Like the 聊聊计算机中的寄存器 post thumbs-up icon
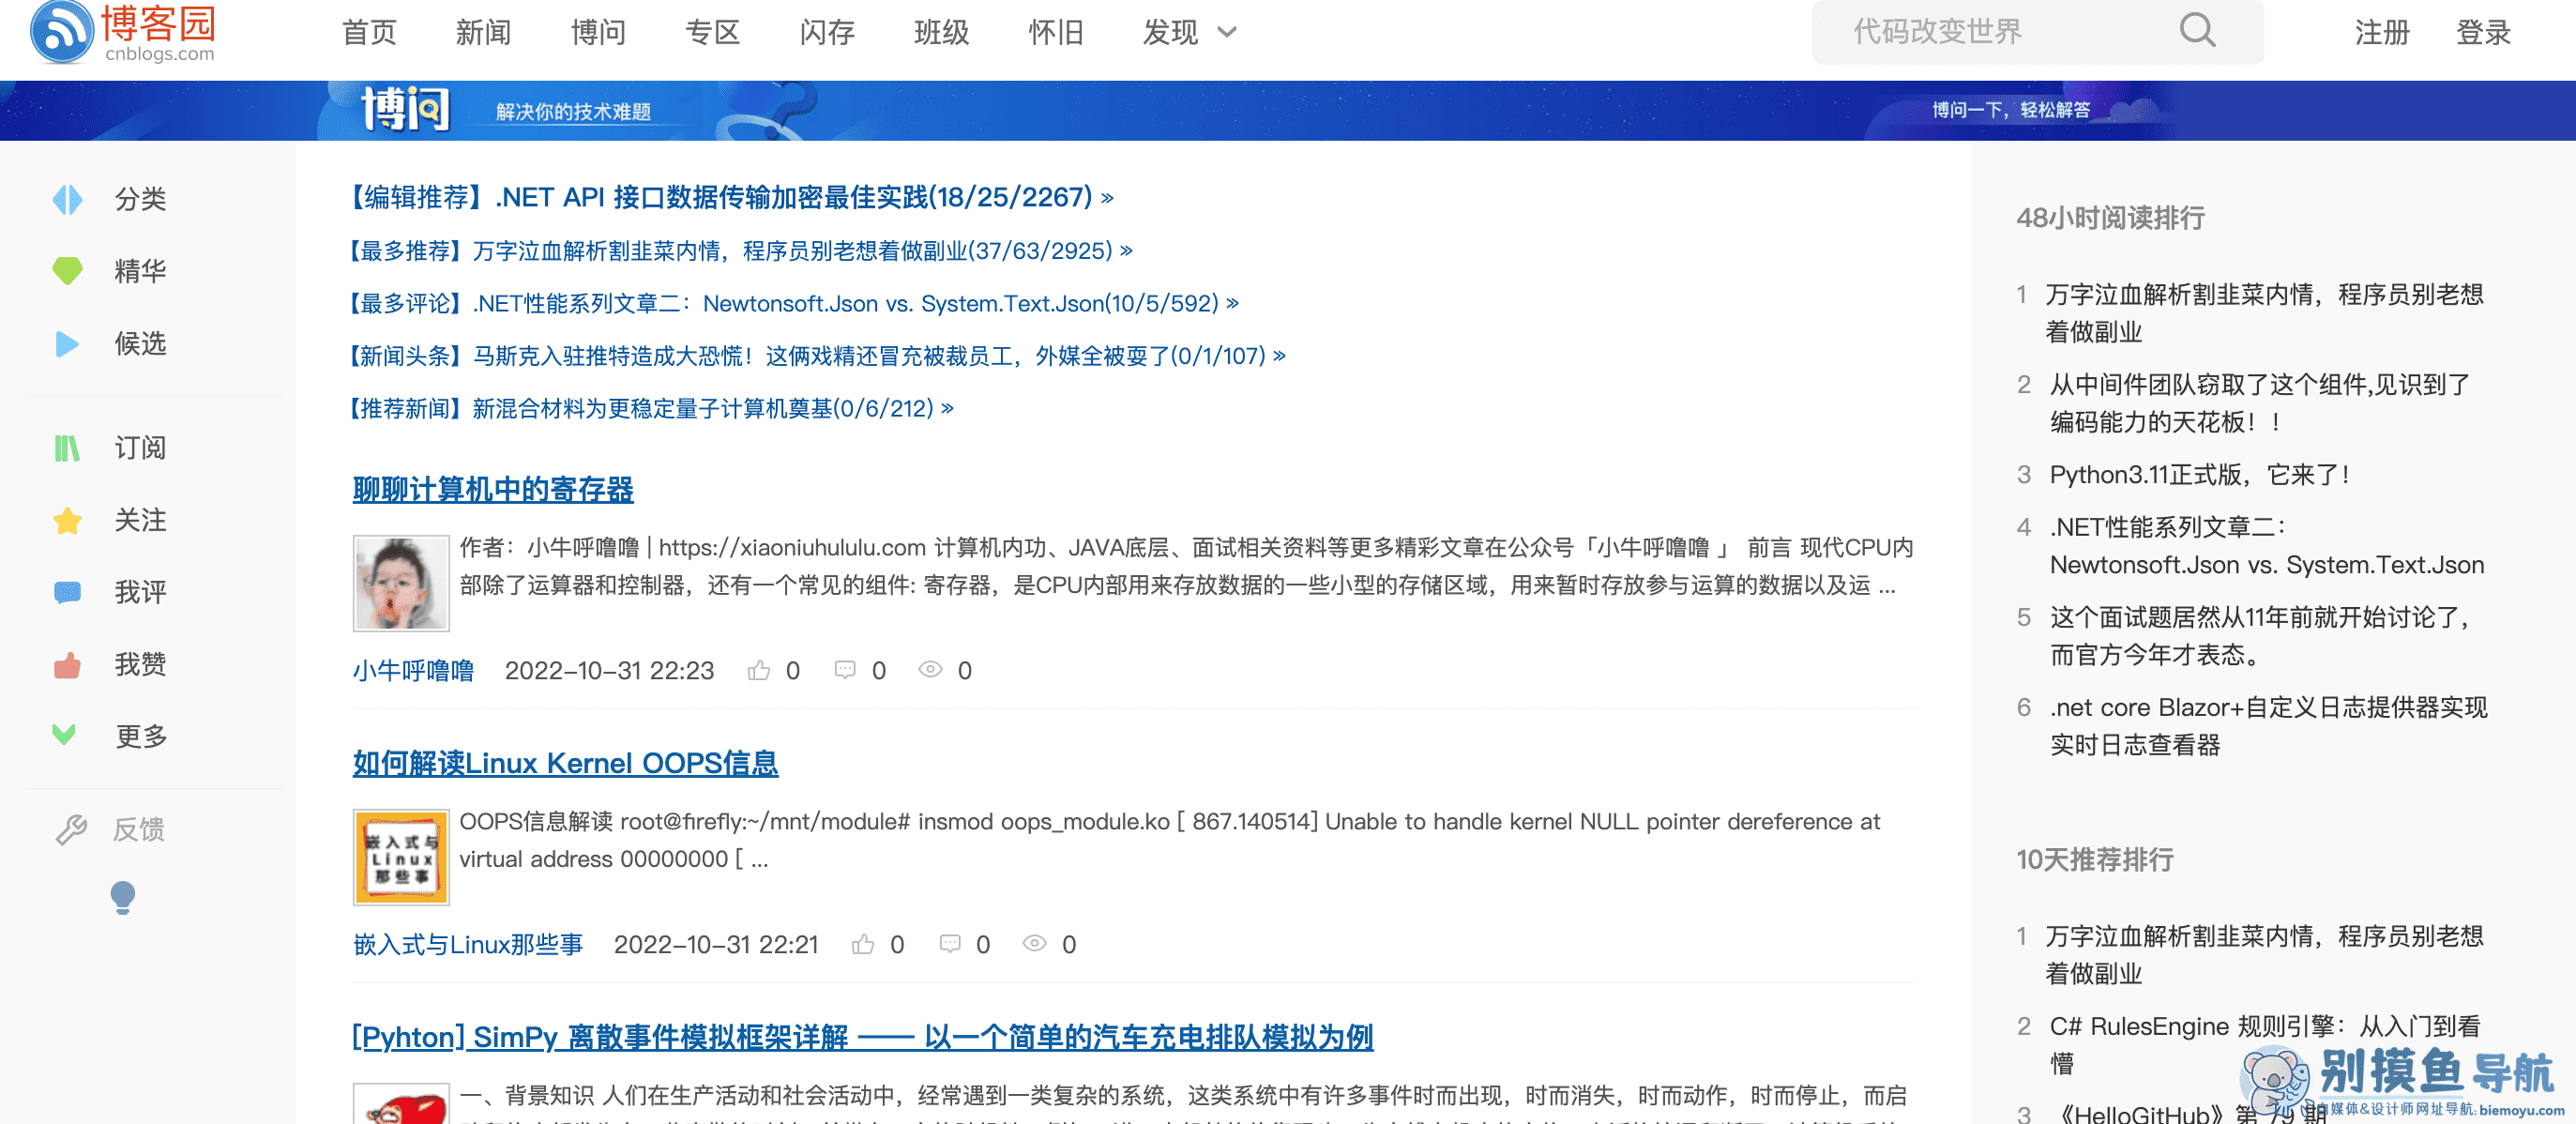The height and width of the screenshot is (1124, 2576). [x=759, y=670]
